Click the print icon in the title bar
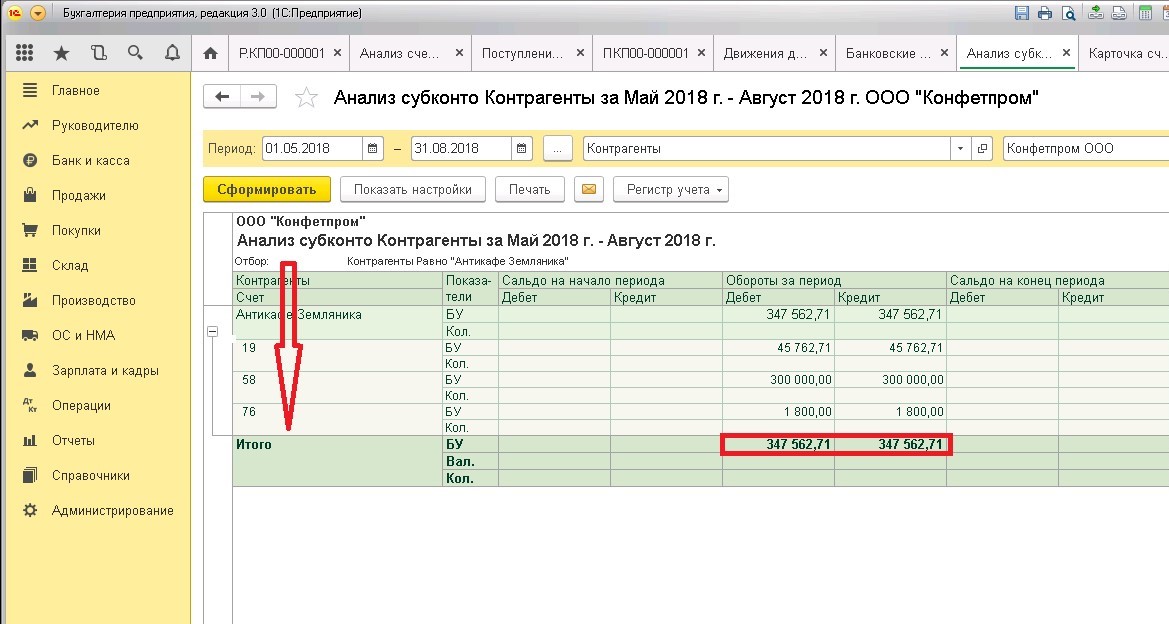Viewport: 1169px width, 624px height. coord(1044,12)
